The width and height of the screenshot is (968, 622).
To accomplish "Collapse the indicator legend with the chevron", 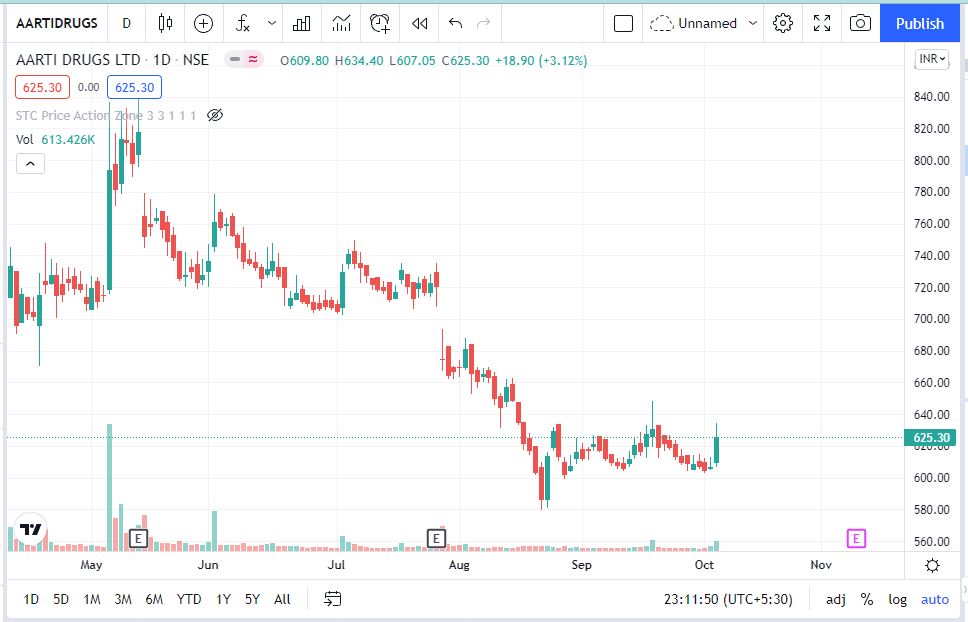I will point(30,163).
